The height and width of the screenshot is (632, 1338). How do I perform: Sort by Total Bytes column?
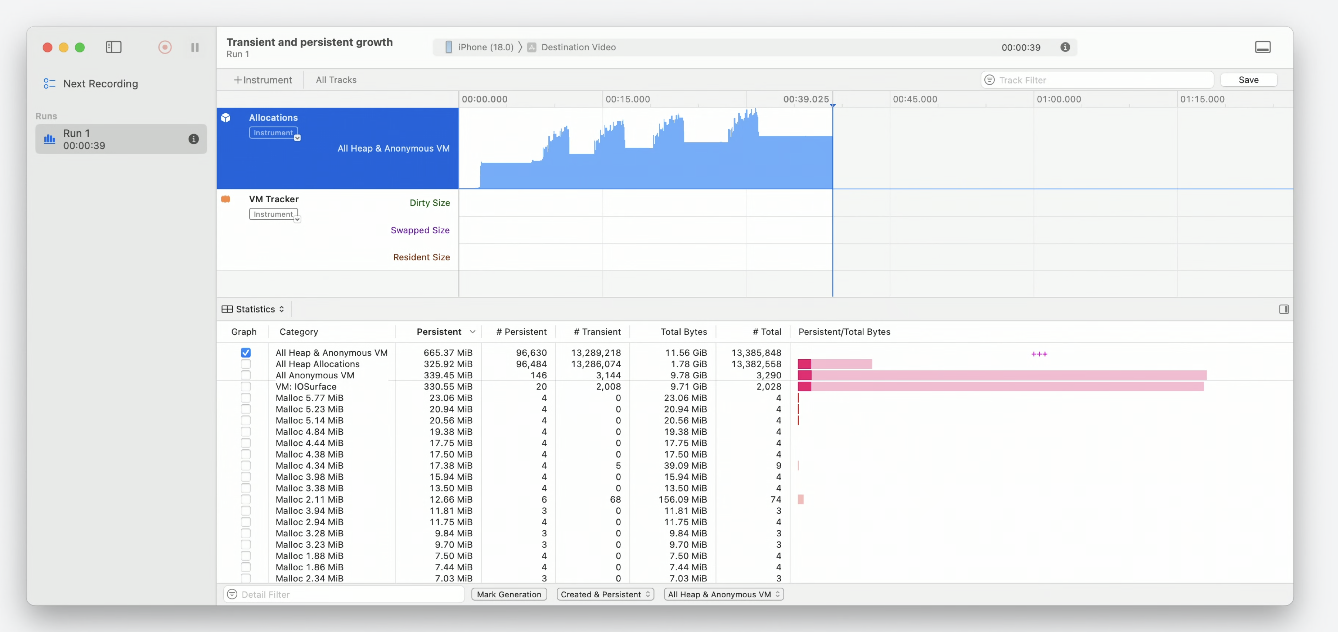684,332
